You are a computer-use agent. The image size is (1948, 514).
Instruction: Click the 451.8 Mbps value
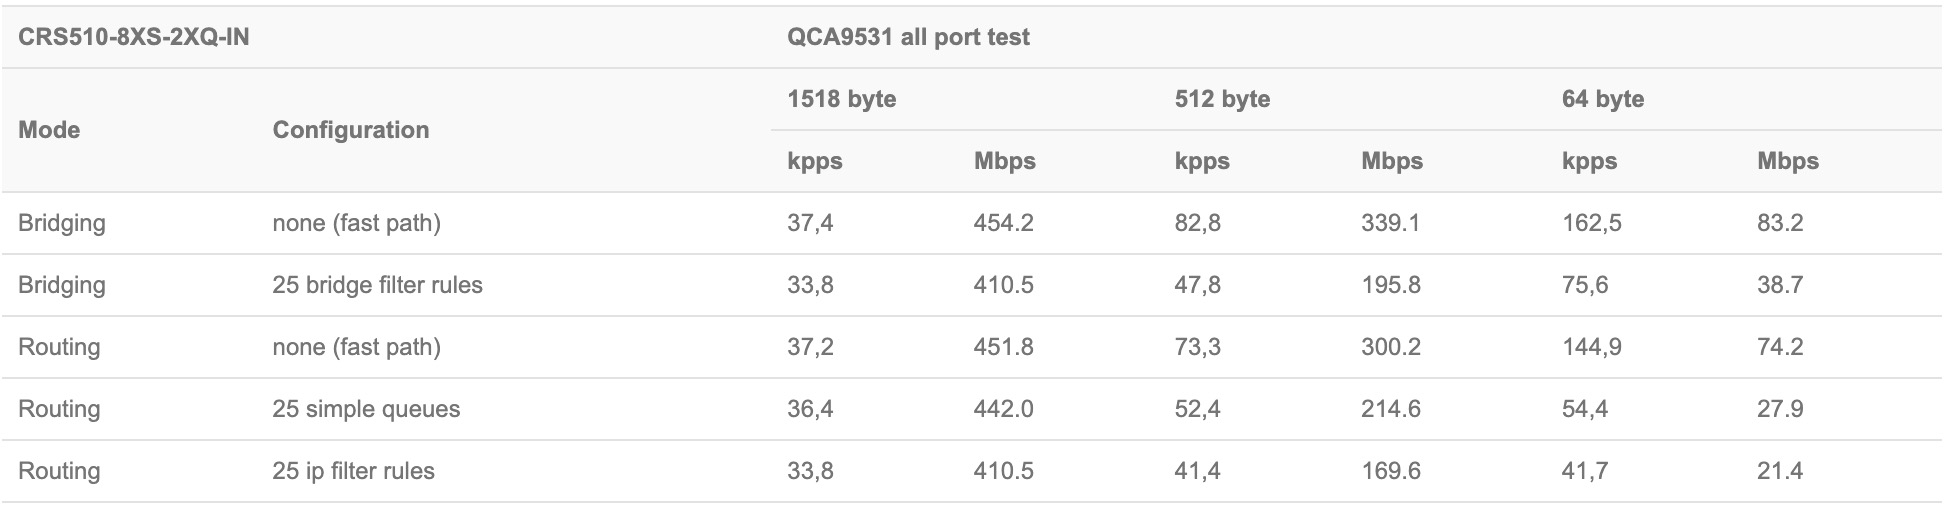pyautogui.click(x=1003, y=347)
